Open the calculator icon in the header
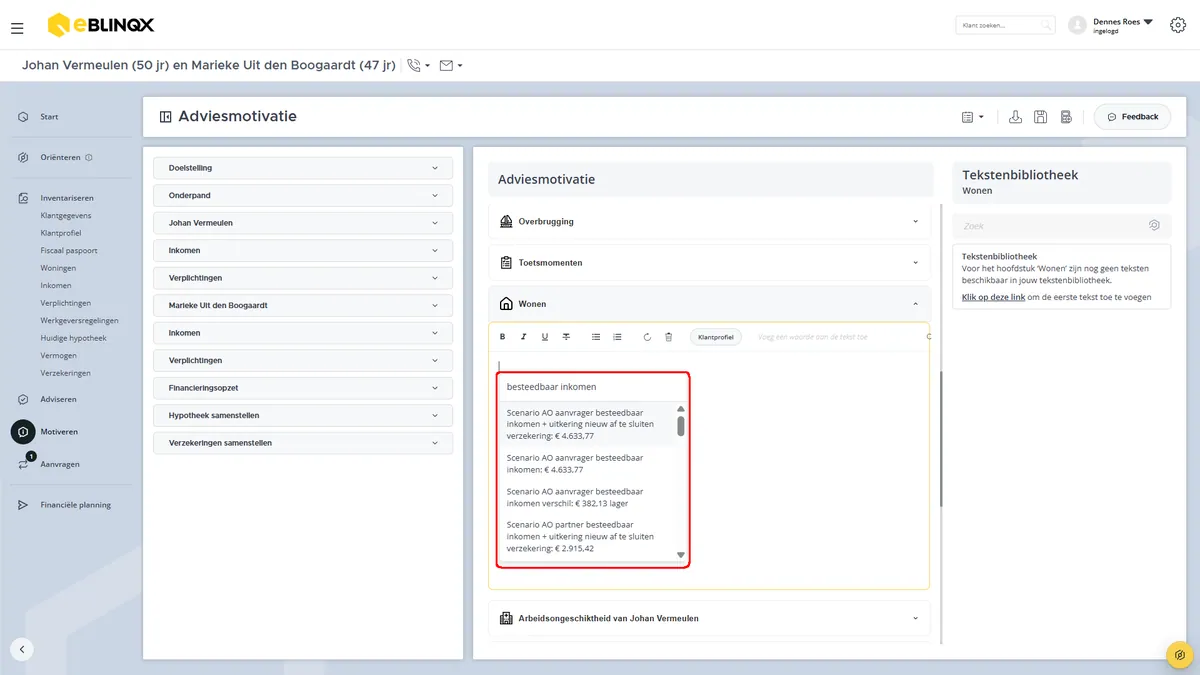 coord(1066,117)
